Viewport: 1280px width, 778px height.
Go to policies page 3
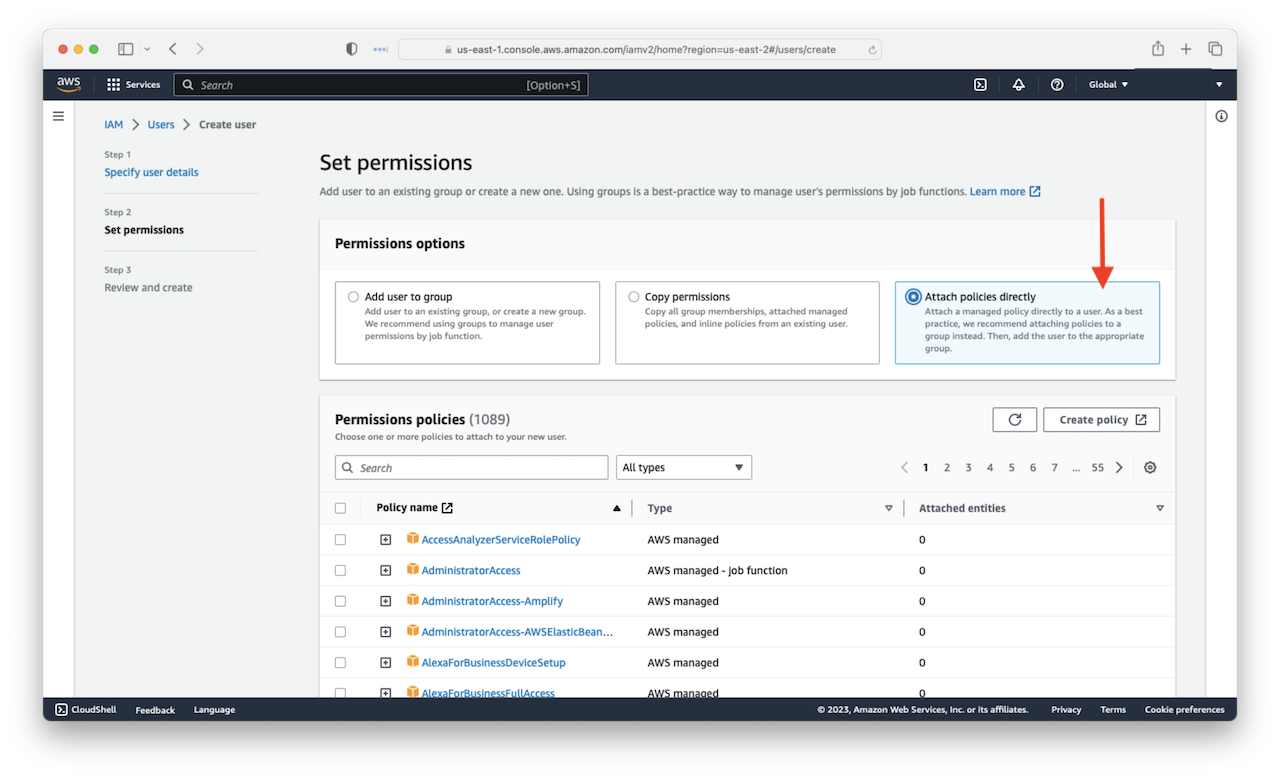968,468
